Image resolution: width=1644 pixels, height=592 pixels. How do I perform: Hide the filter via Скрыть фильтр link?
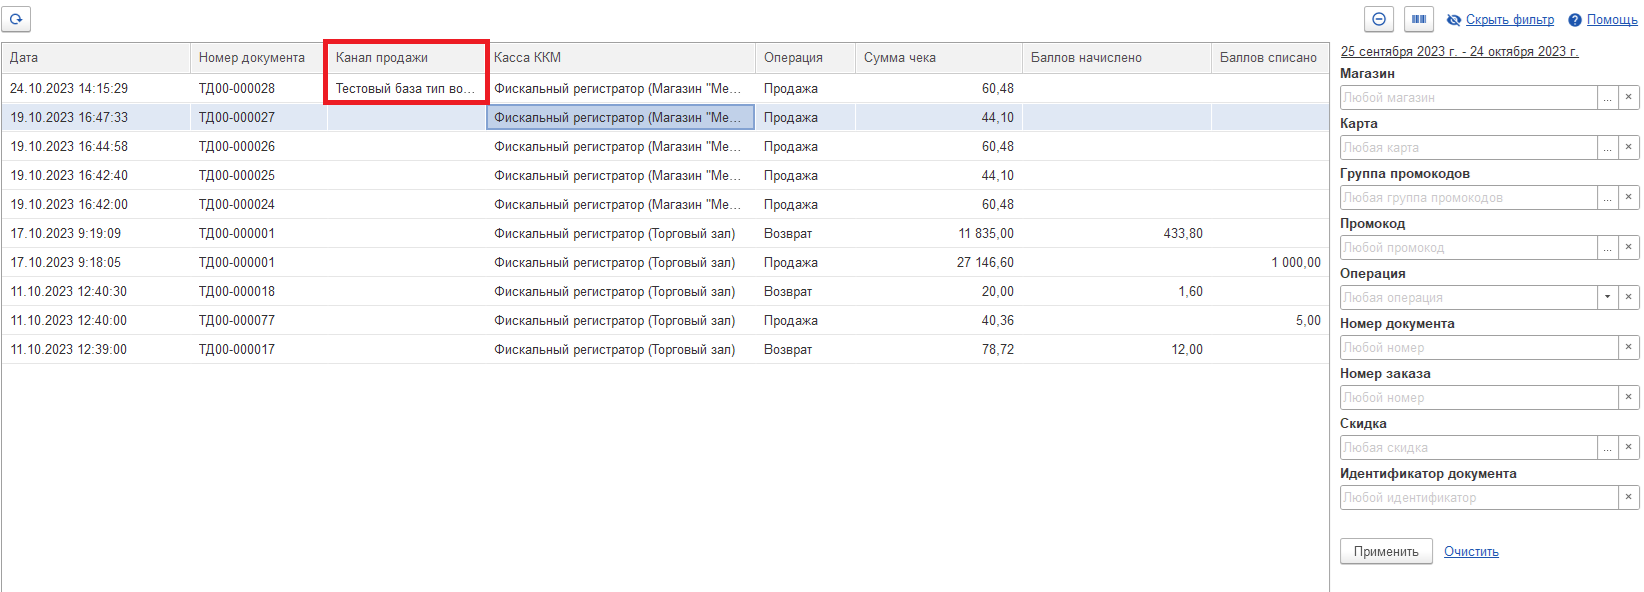coord(1510,20)
